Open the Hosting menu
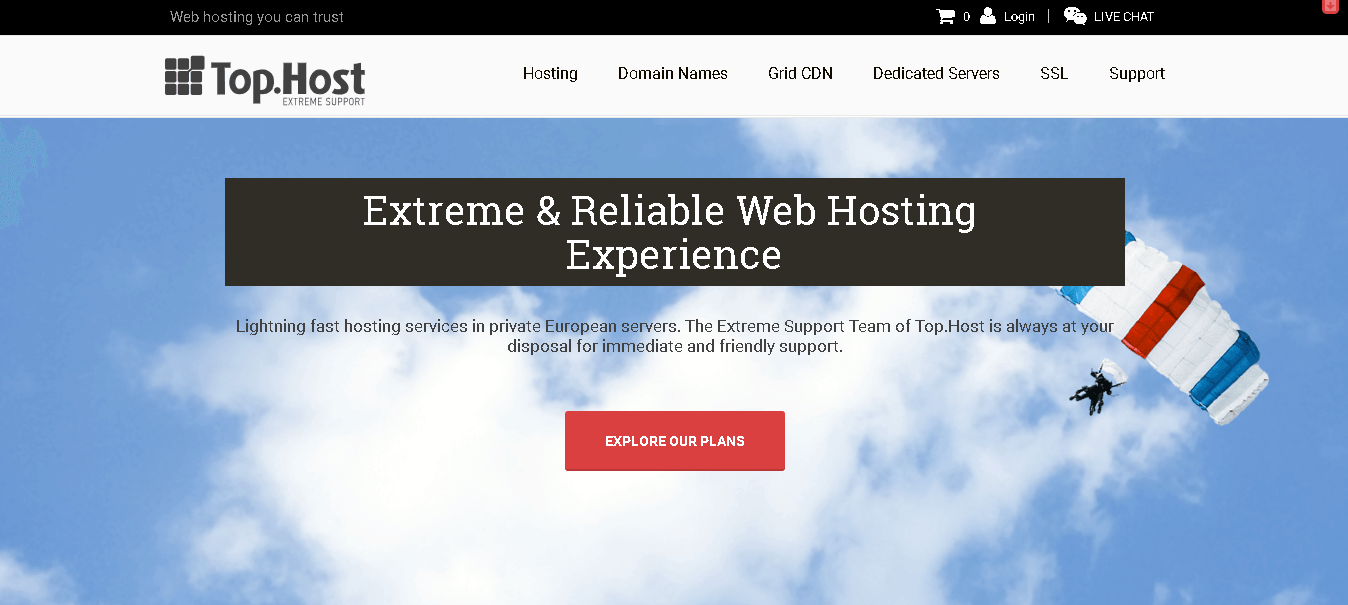 tap(550, 73)
